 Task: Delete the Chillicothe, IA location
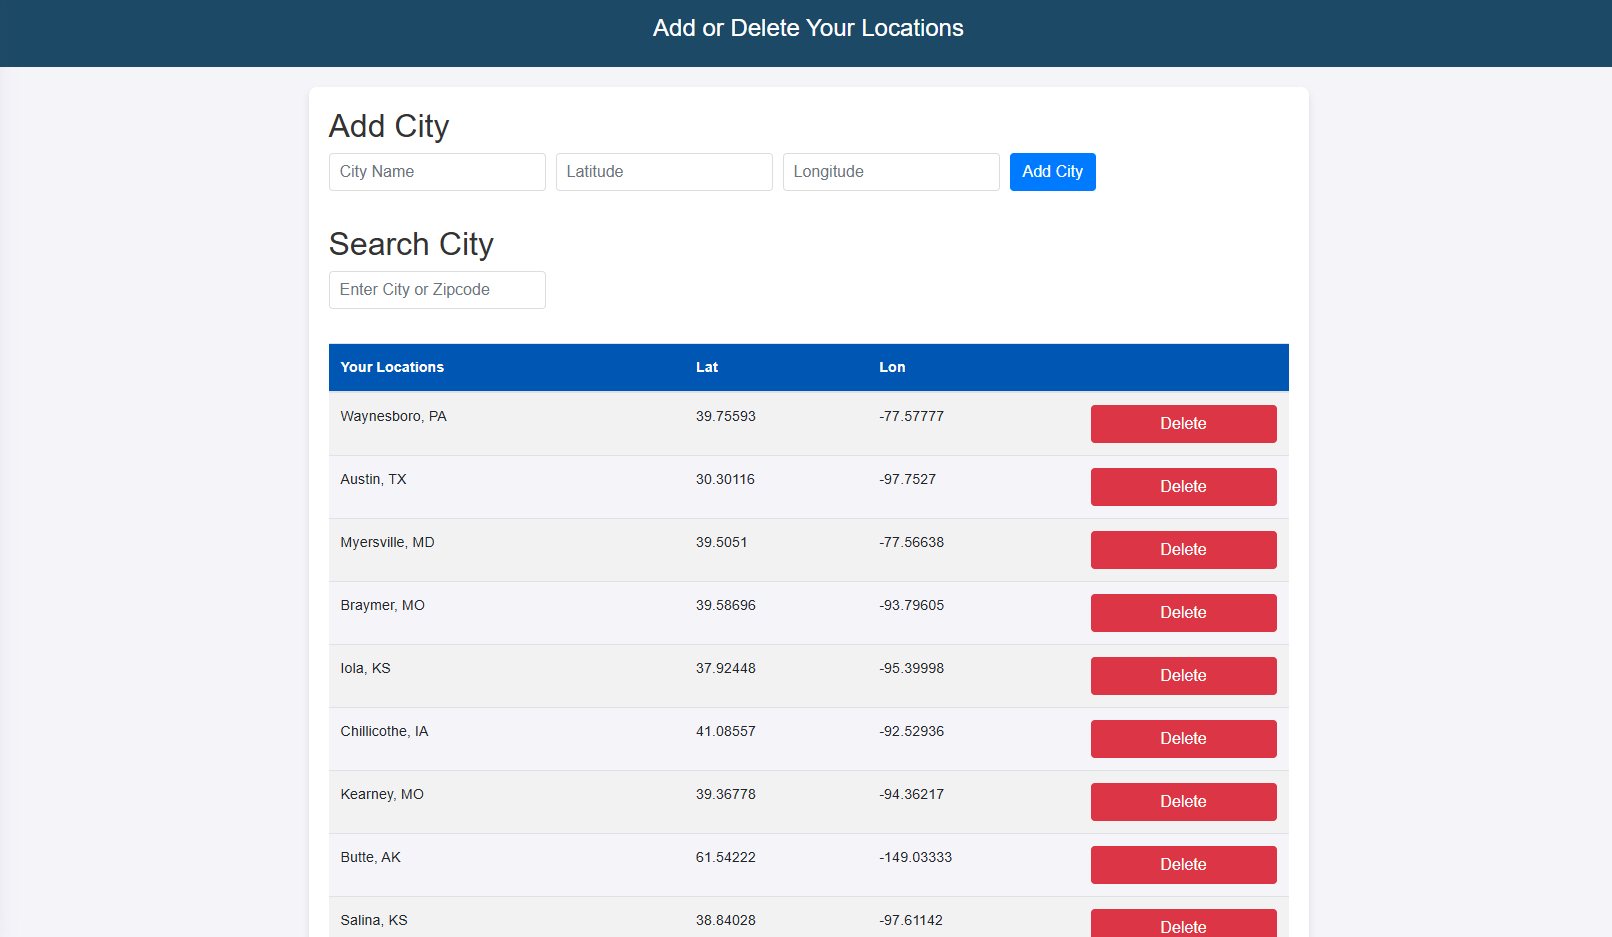(1183, 739)
